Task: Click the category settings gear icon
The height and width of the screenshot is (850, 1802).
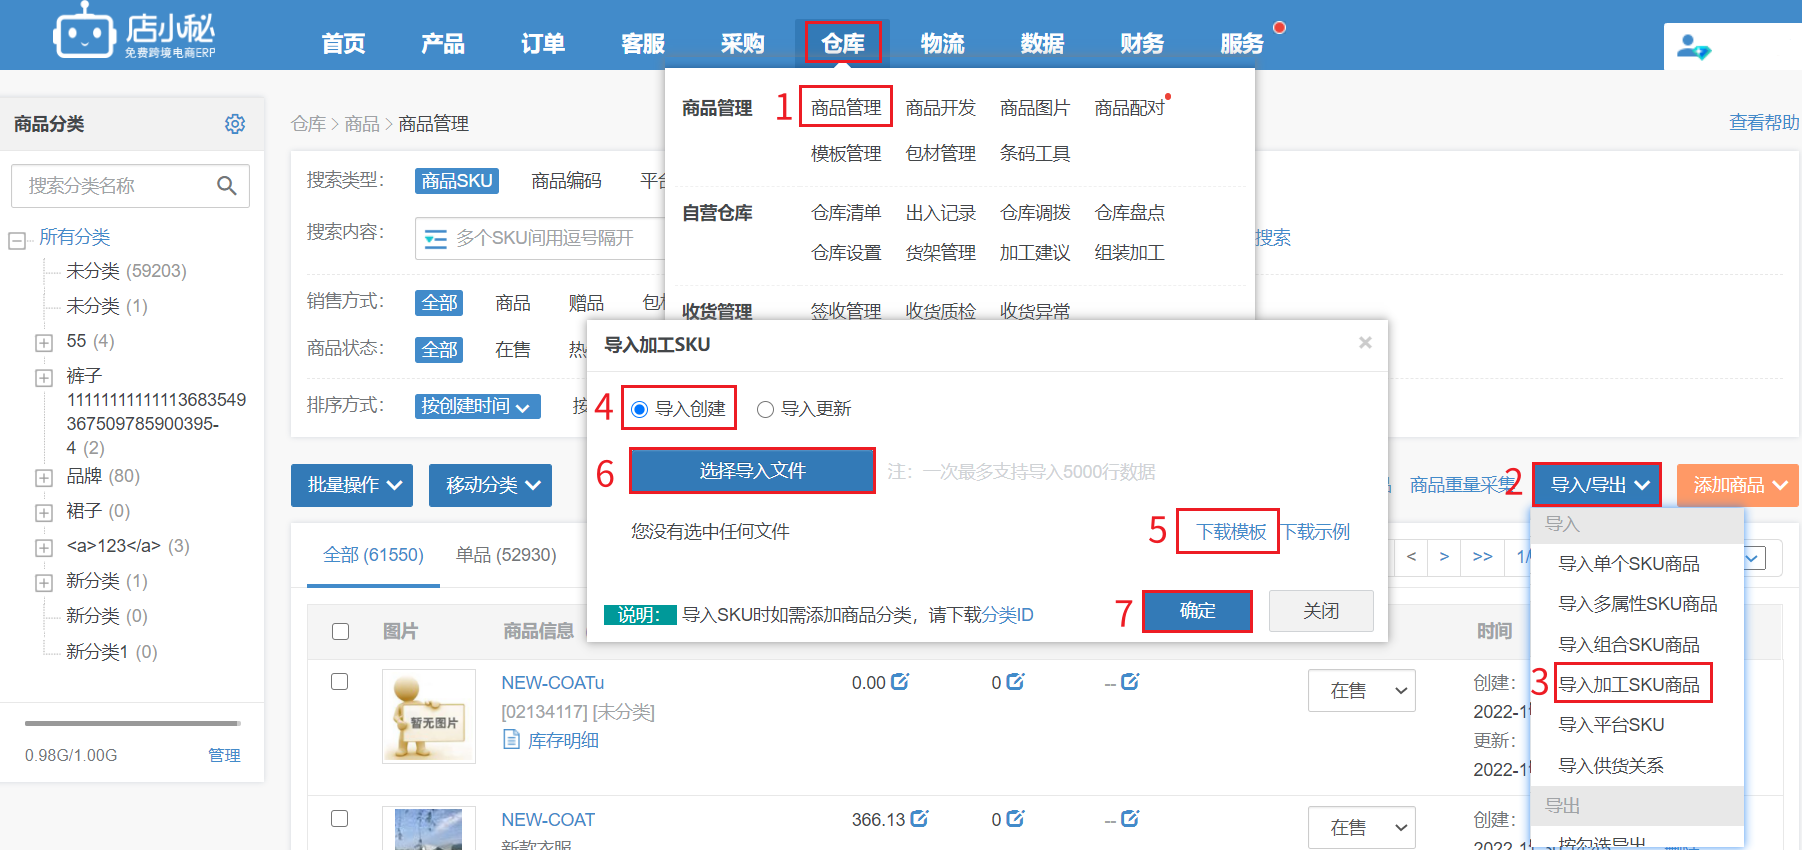Action: click(235, 124)
